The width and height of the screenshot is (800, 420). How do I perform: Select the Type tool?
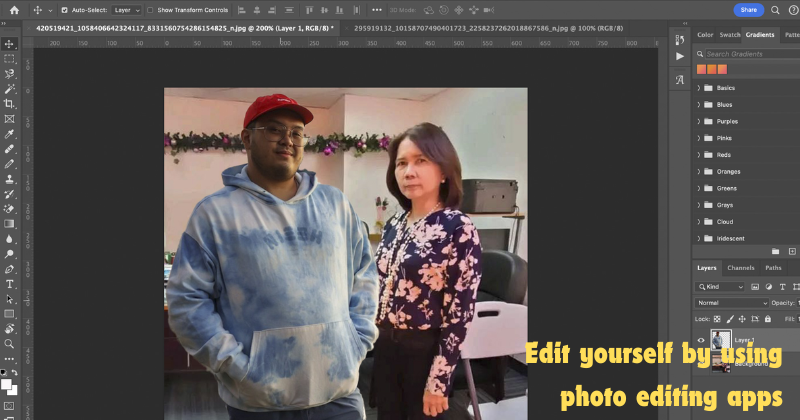tap(9, 284)
